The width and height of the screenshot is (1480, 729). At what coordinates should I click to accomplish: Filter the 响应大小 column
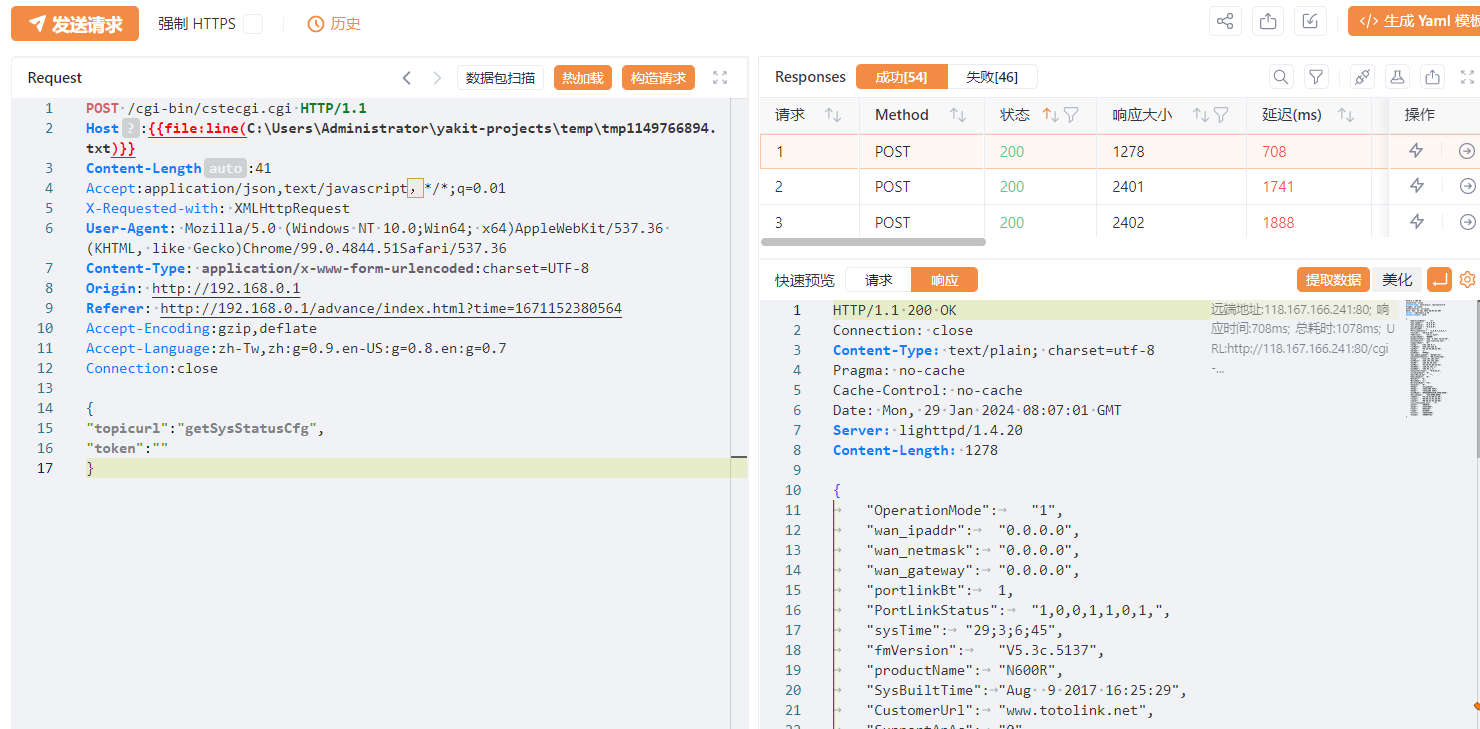[x=1221, y=115]
